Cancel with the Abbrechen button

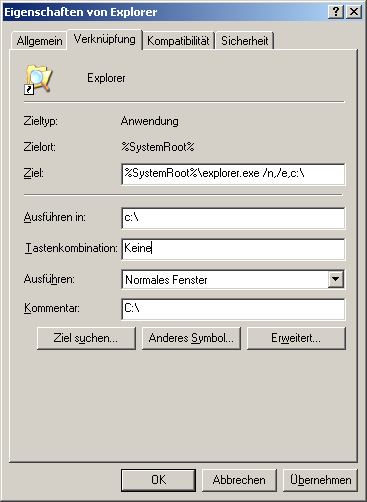coord(239,480)
